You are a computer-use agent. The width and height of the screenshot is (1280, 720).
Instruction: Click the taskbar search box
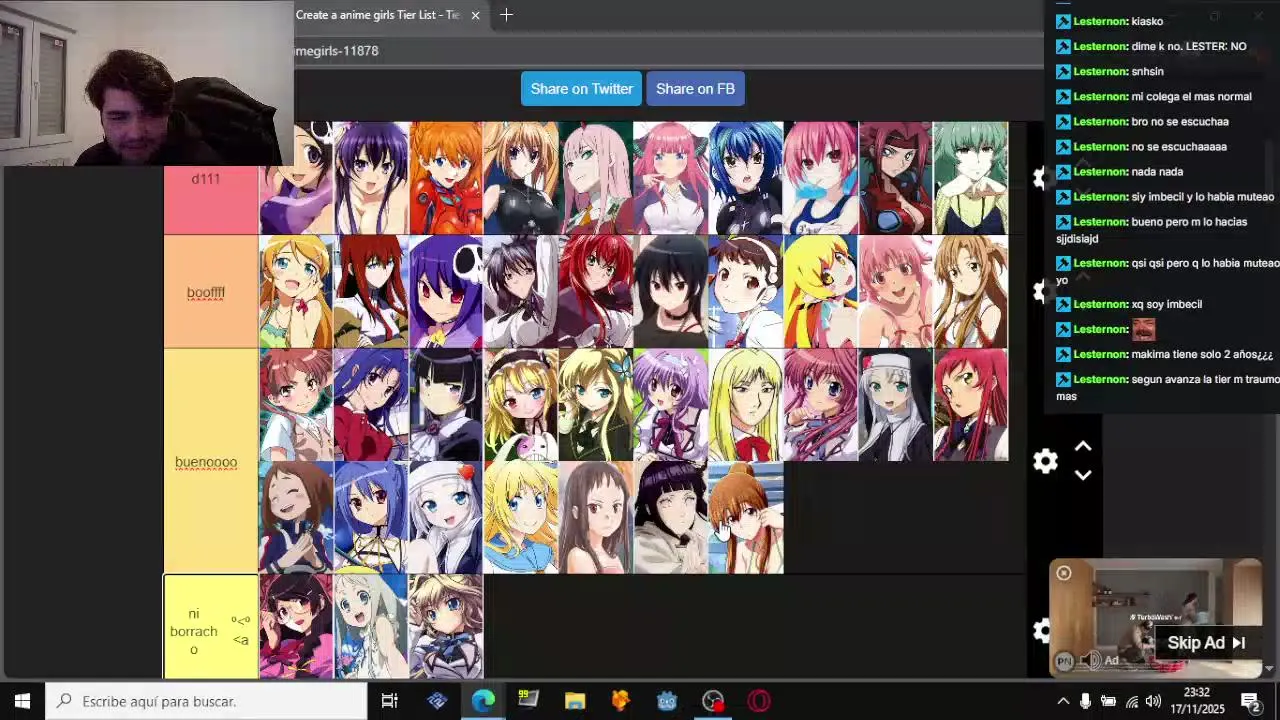(207, 701)
